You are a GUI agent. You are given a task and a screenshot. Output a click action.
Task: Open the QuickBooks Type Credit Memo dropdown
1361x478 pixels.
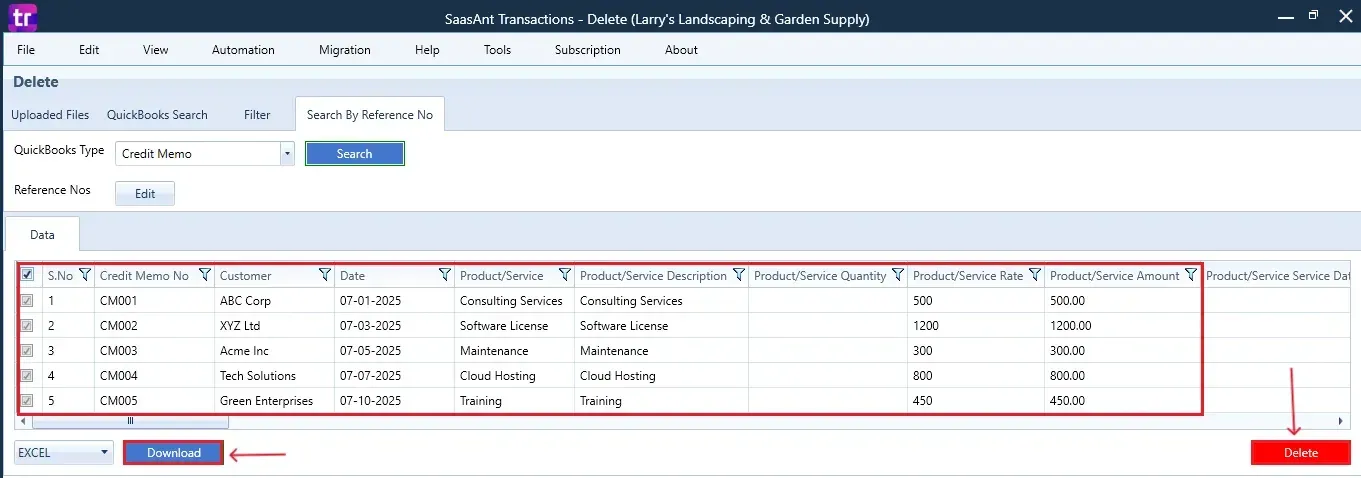[x=205, y=153]
